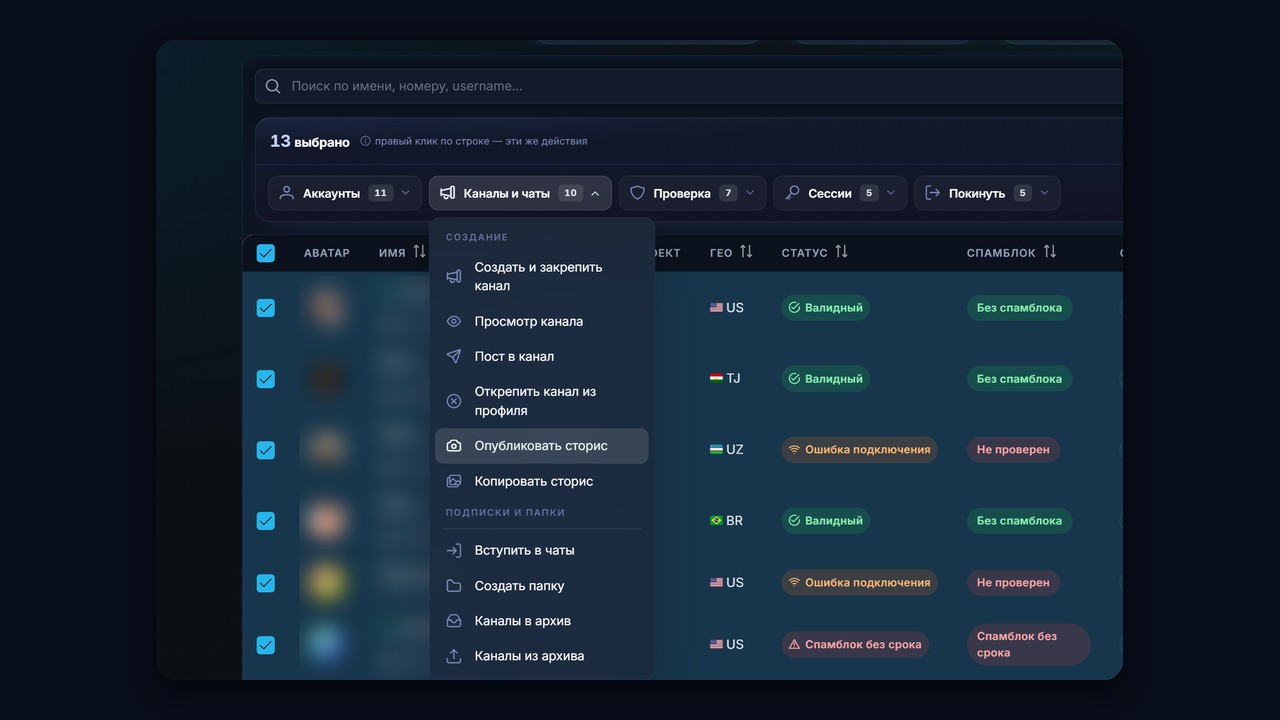
Task: Click the magnifier icon in the search bar
Action: pyautogui.click(x=273, y=86)
